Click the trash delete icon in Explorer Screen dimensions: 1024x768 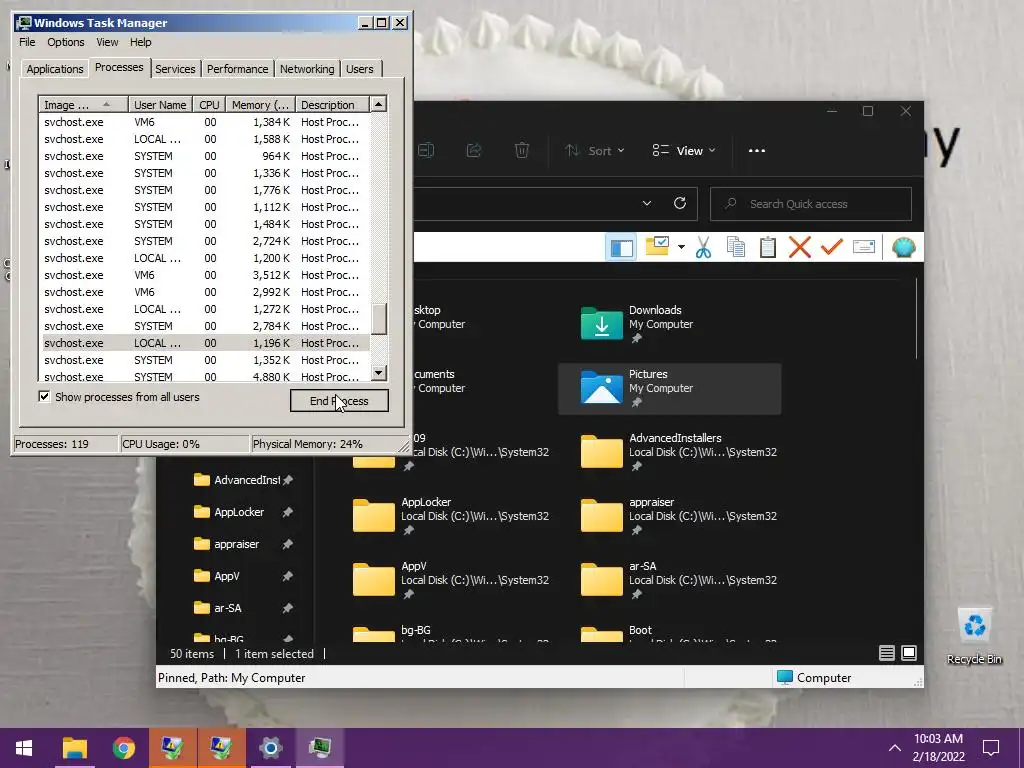522,151
